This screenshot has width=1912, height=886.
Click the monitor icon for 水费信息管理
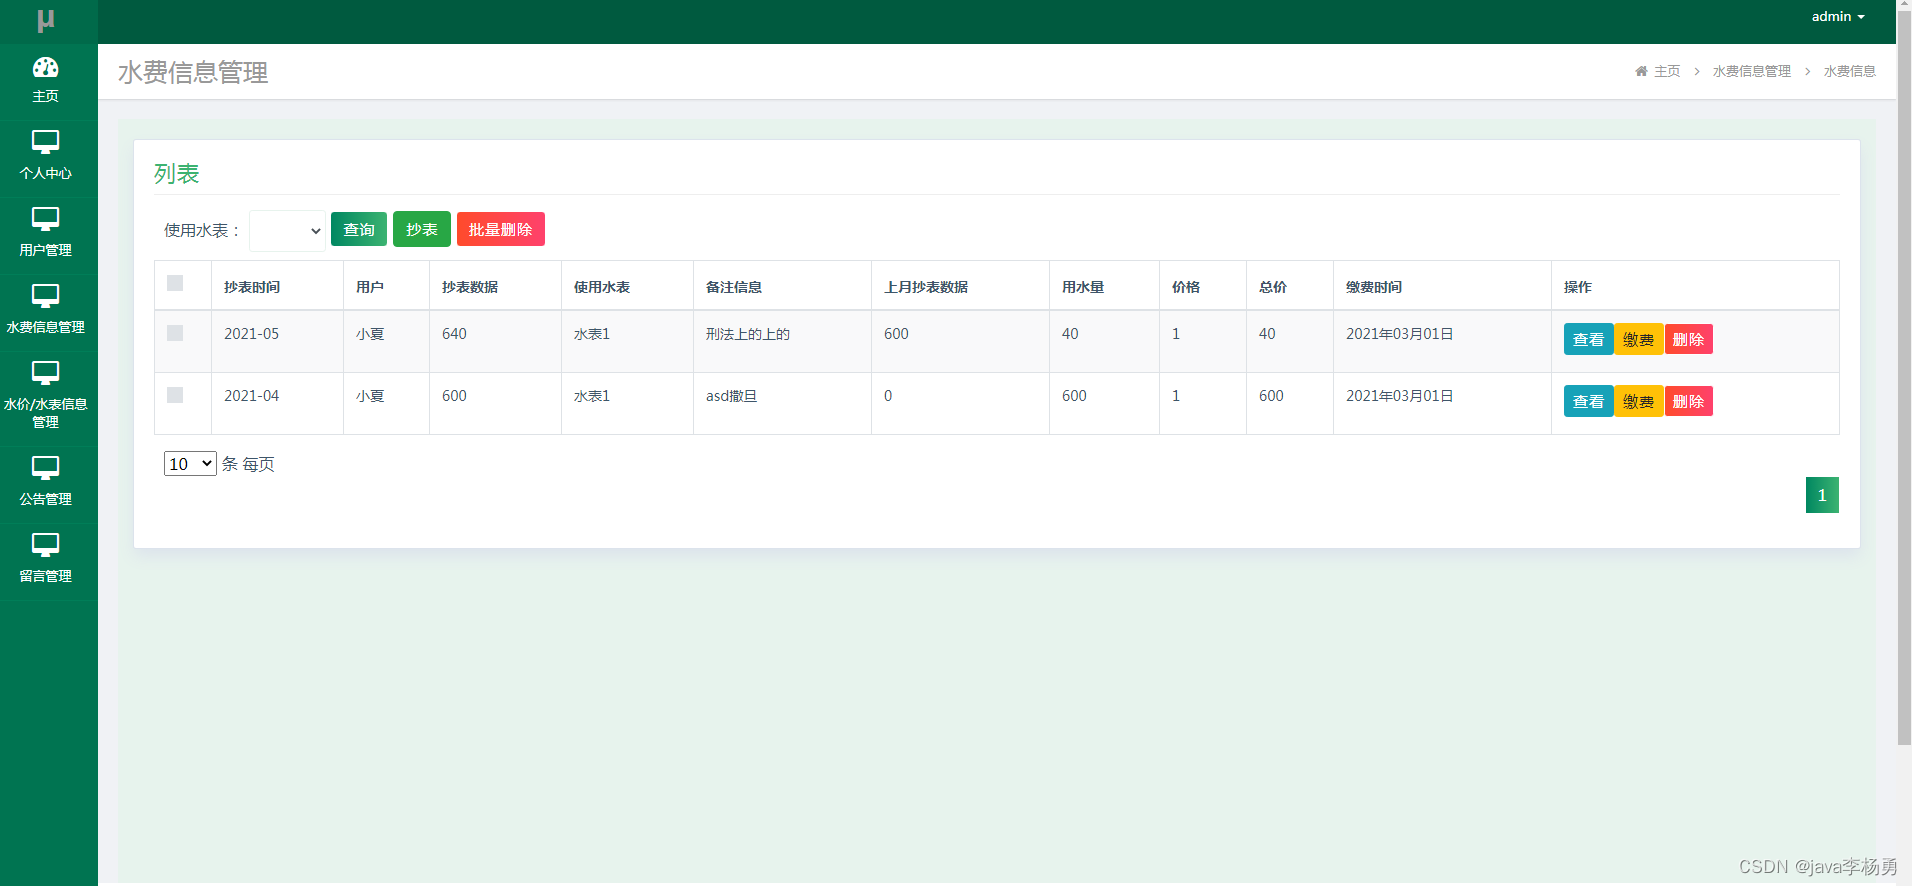[46, 295]
